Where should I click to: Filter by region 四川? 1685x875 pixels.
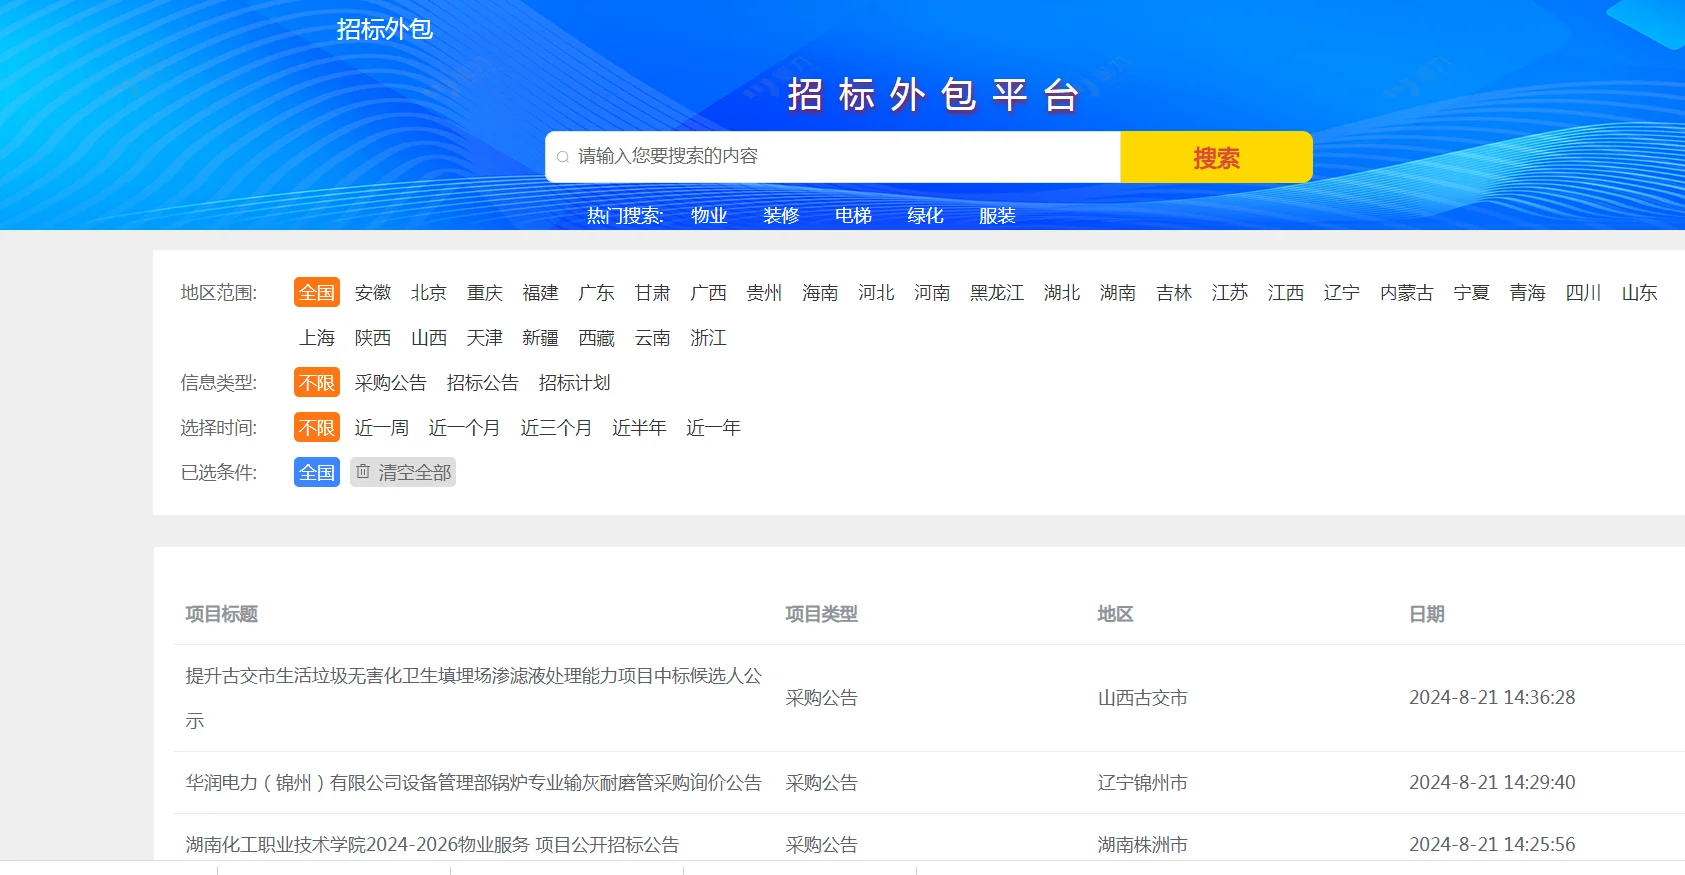(1584, 292)
